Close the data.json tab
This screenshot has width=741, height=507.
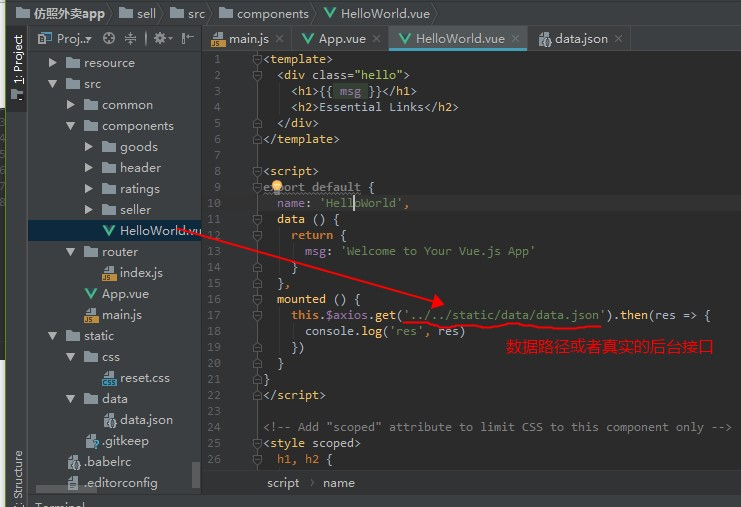(x=618, y=39)
